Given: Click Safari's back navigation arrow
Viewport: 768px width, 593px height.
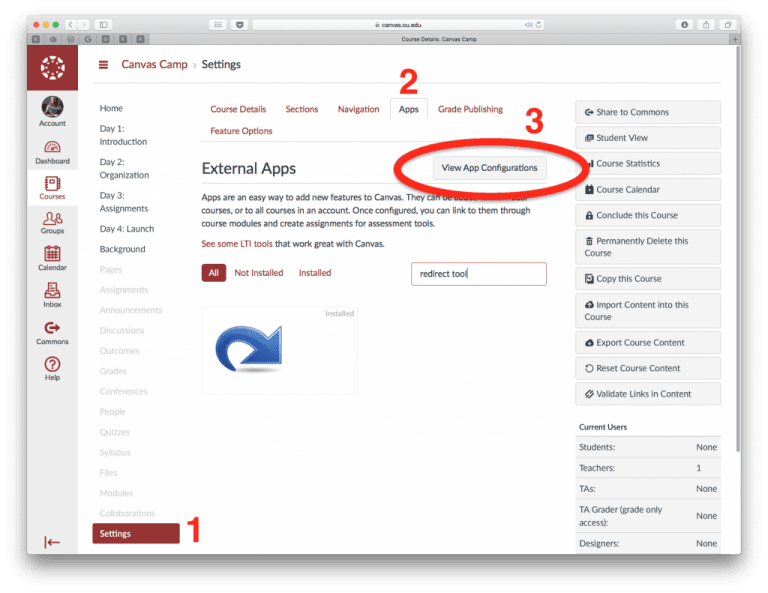Looking at the screenshot, I should (71, 24).
